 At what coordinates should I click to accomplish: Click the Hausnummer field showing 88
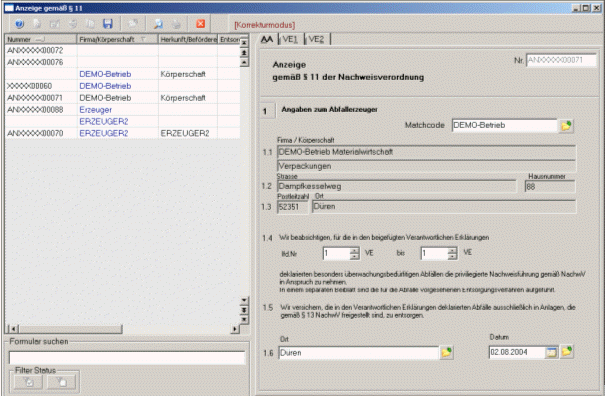tap(550, 187)
